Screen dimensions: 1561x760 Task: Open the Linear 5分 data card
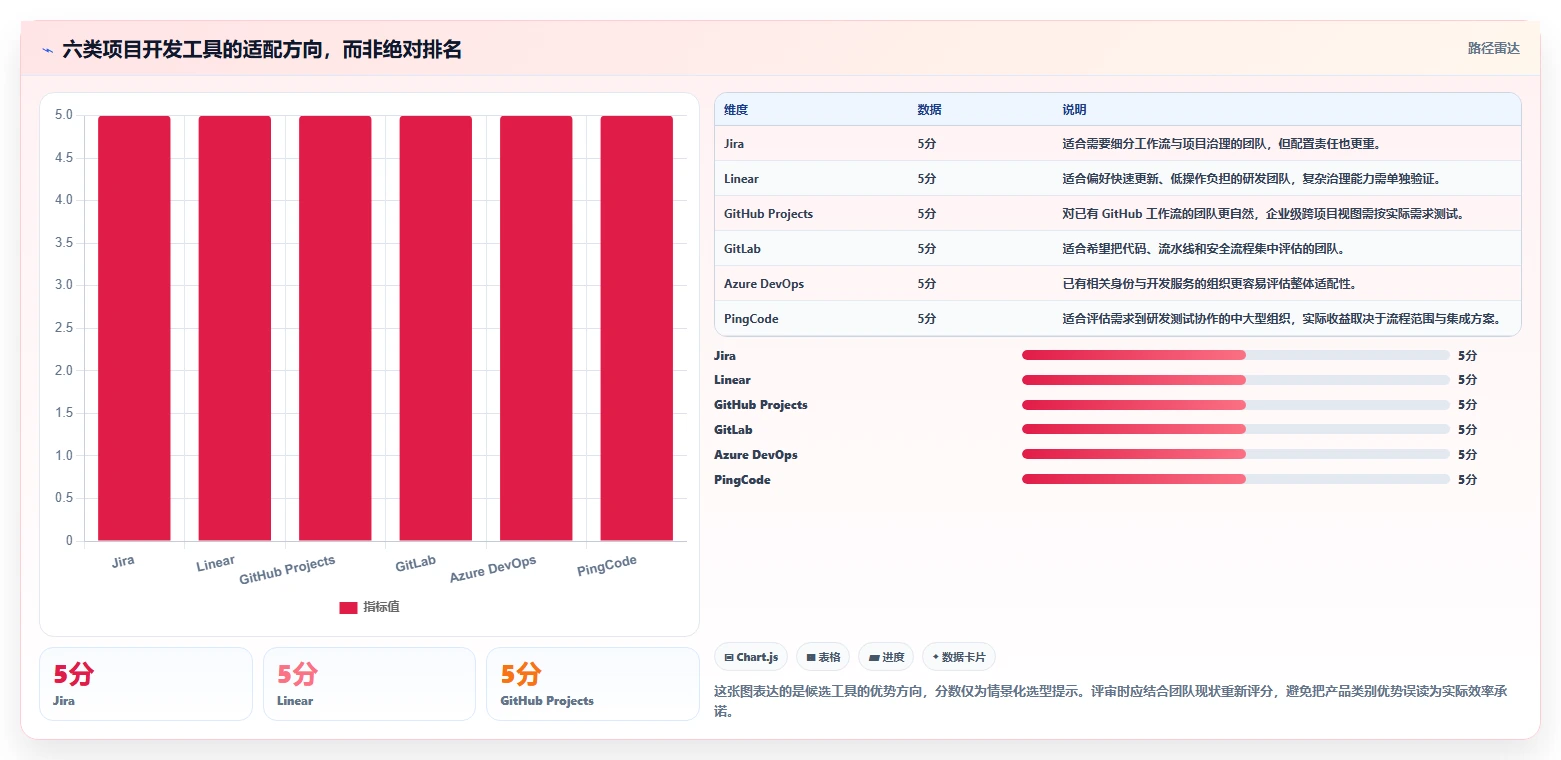(369, 684)
